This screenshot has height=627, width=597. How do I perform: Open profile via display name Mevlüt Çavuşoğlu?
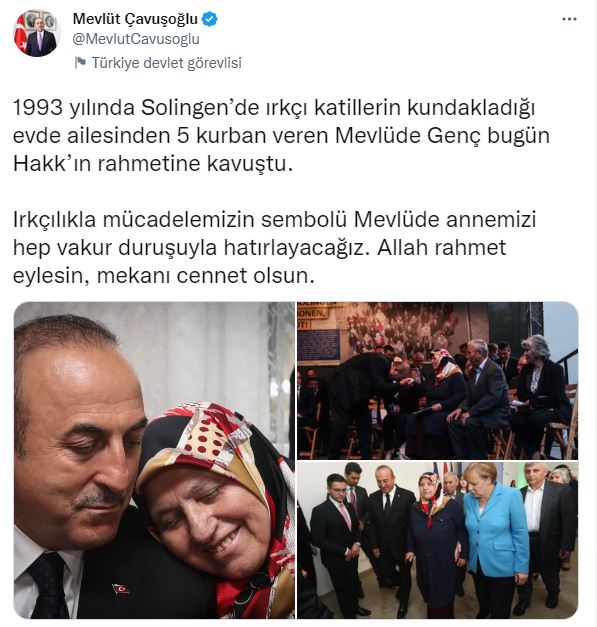click(x=135, y=19)
